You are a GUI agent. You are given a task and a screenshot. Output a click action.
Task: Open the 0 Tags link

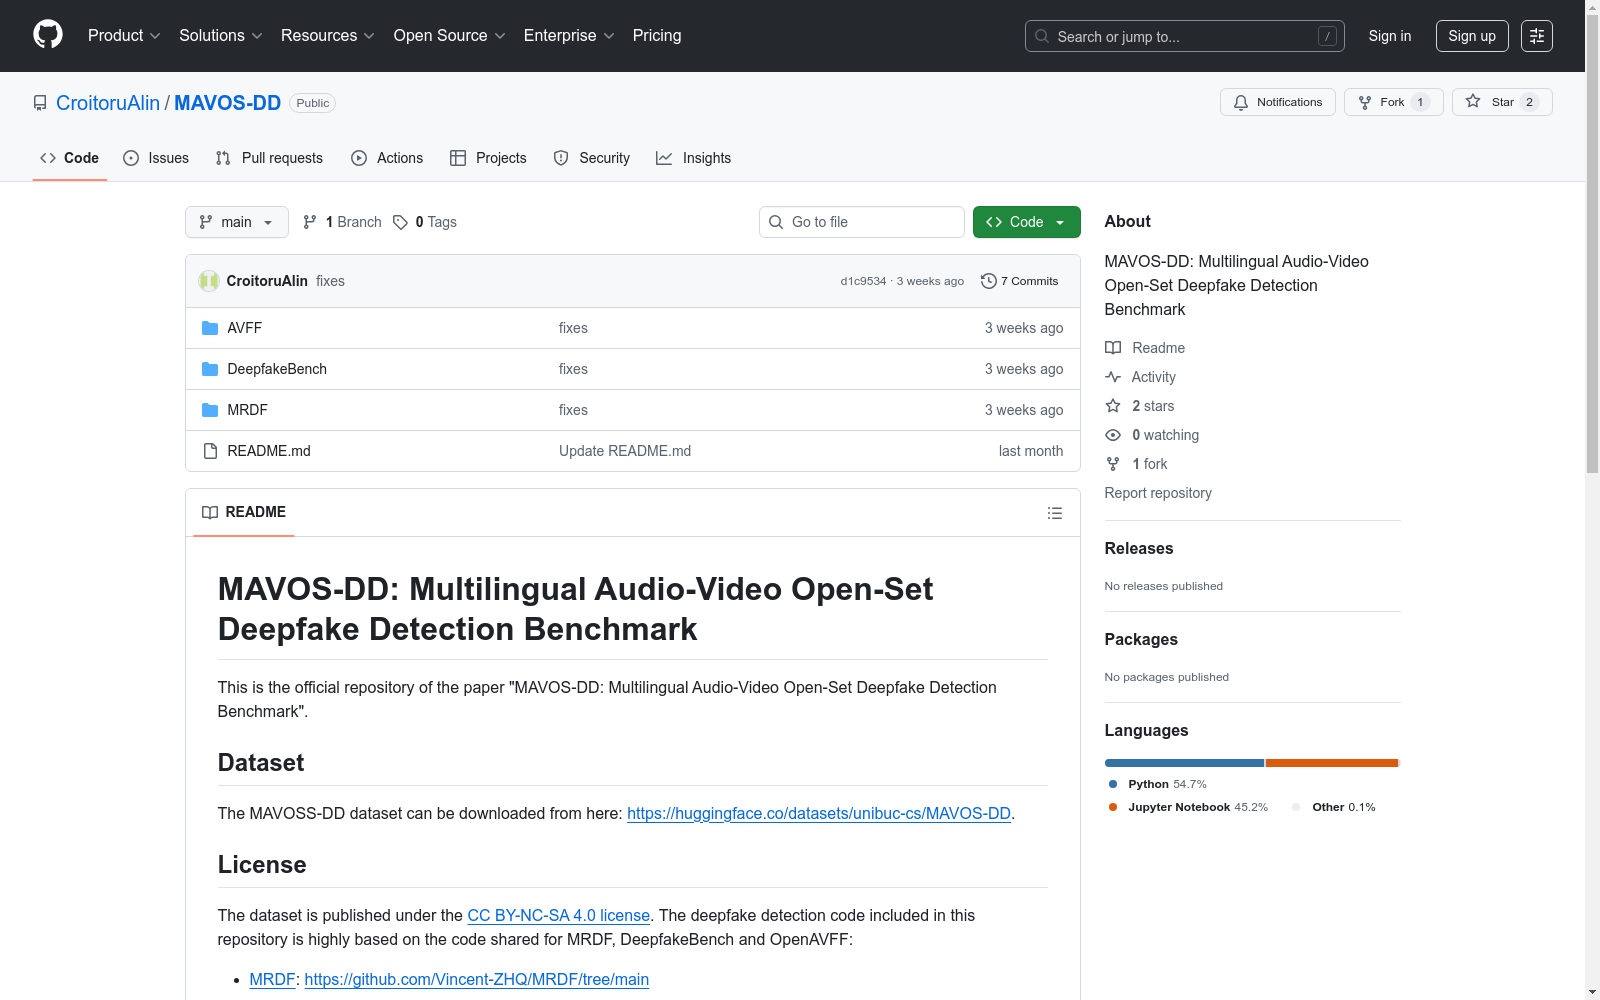[425, 222]
